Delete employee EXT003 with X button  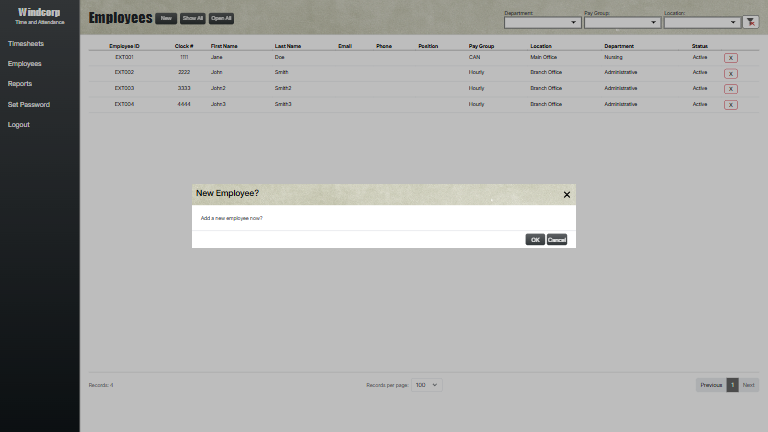pyautogui.click(x=730, y=89)
